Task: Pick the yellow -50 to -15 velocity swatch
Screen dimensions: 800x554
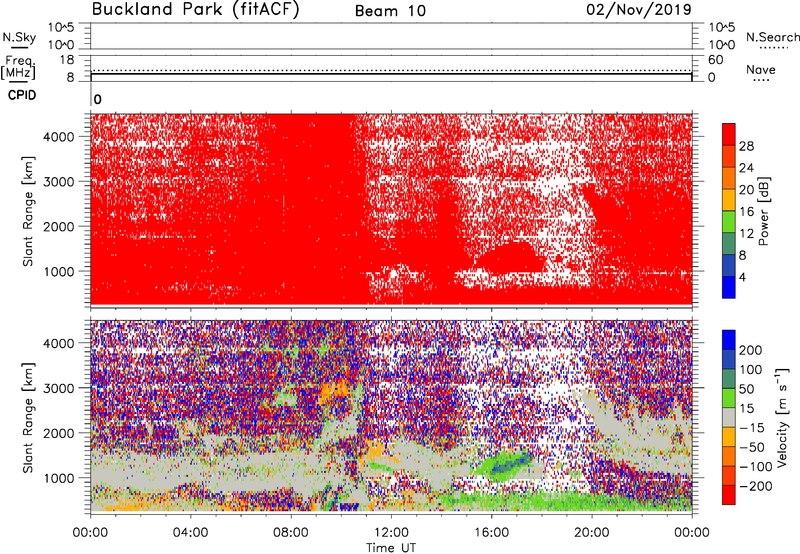Action: (x=729, y=437)
